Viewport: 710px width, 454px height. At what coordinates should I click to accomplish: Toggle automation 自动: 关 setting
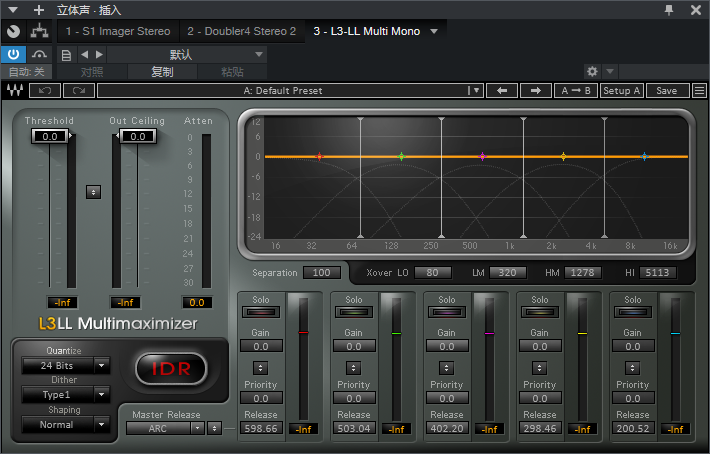27,72
